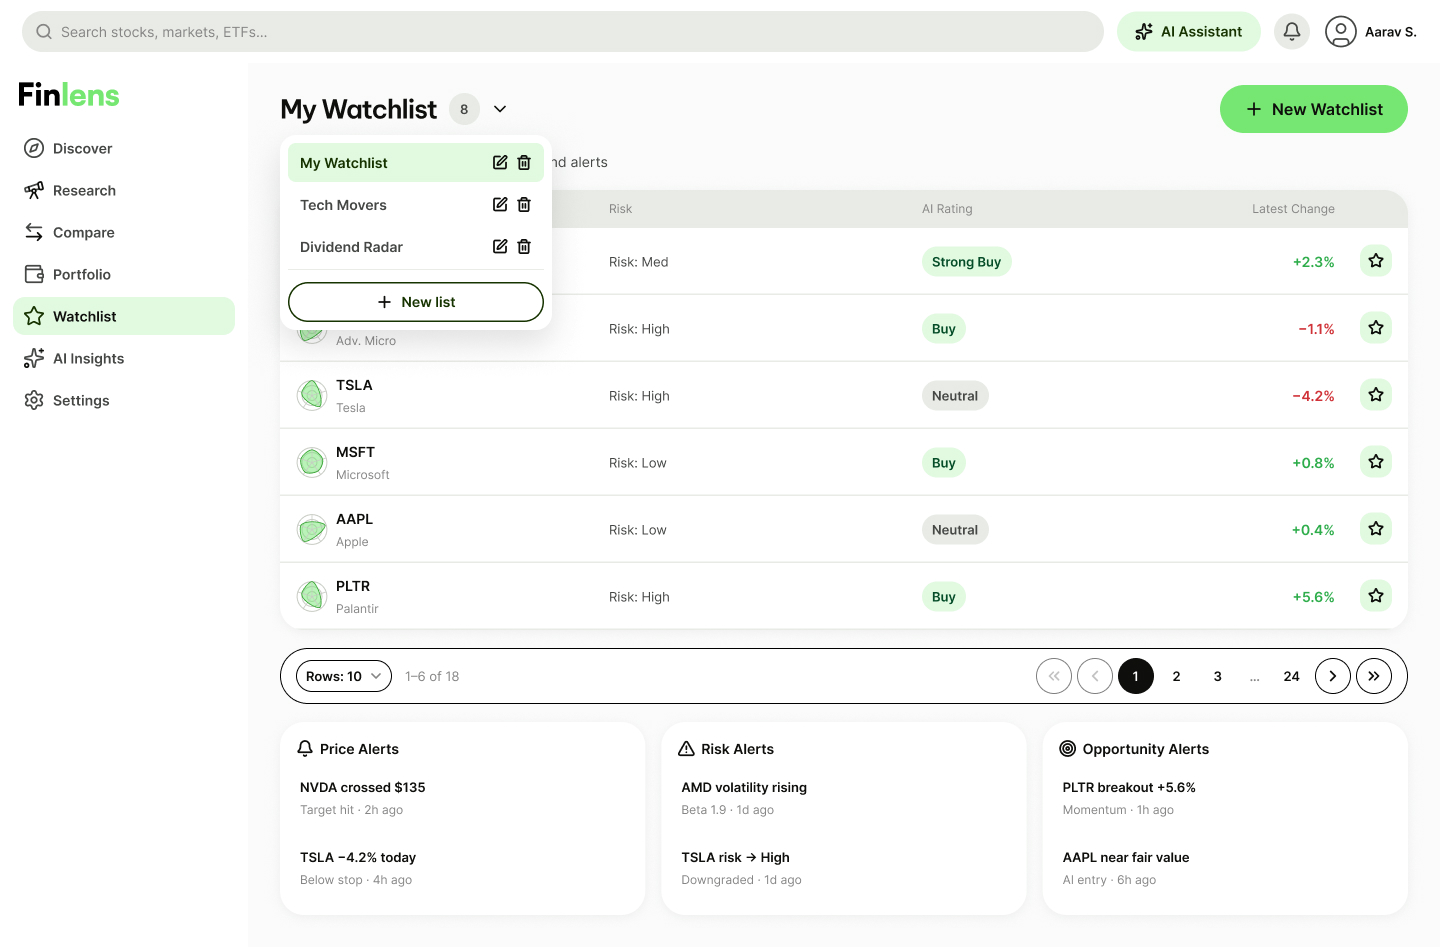The image size is (1440, 947).
Task: Delete the Dividend Radar list
Action: click(x=524, y=247)
